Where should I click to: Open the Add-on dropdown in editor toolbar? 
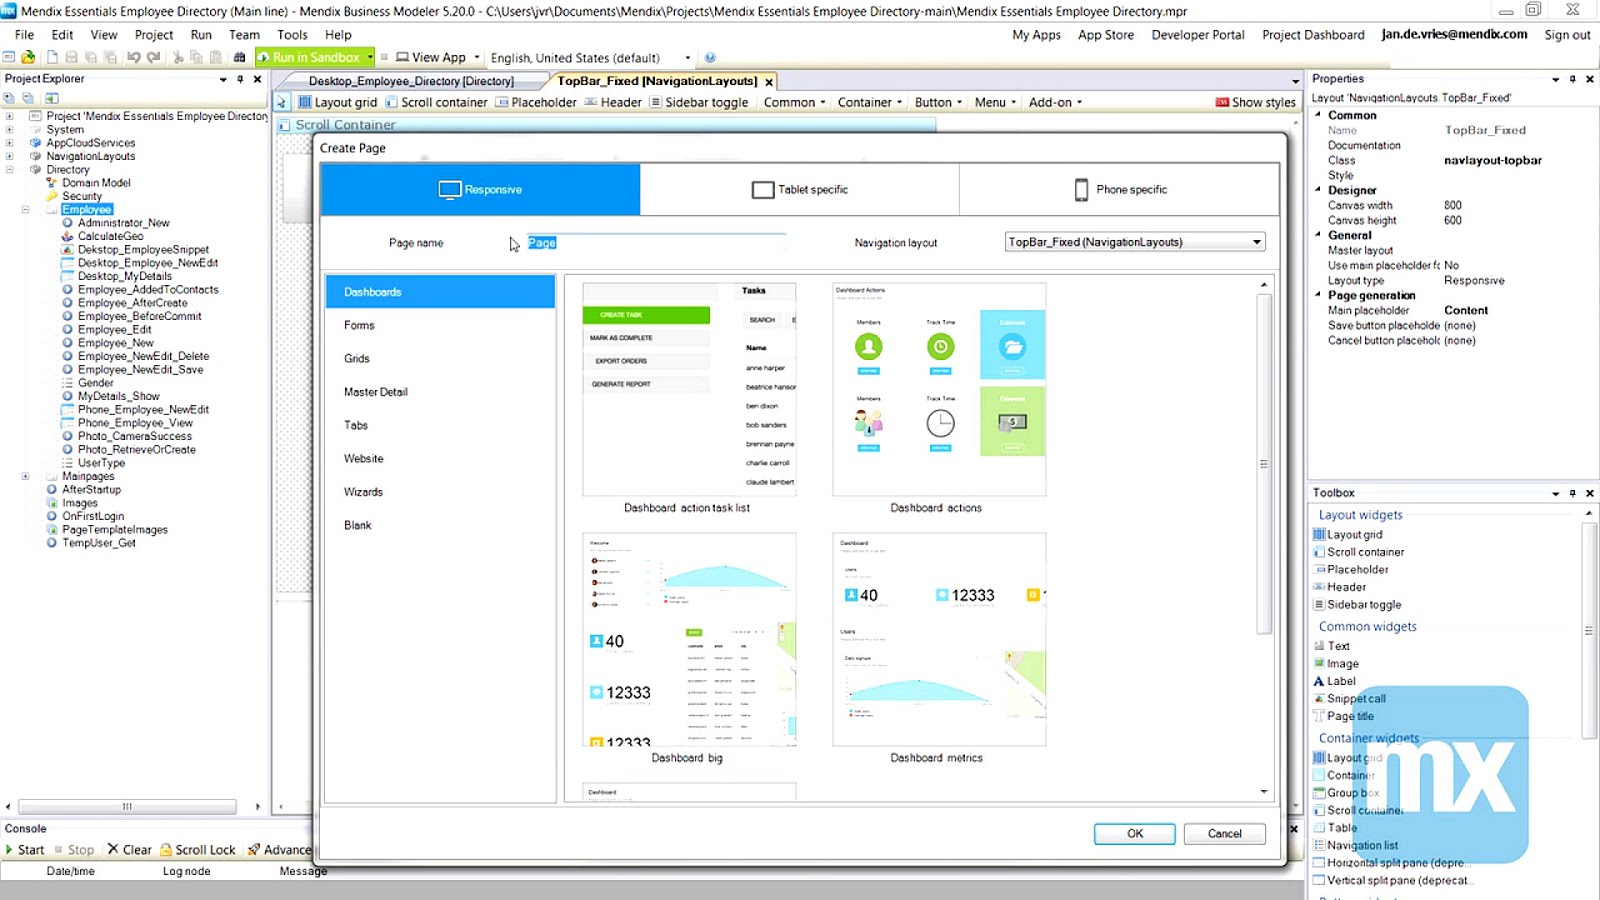pos(1055,102)
